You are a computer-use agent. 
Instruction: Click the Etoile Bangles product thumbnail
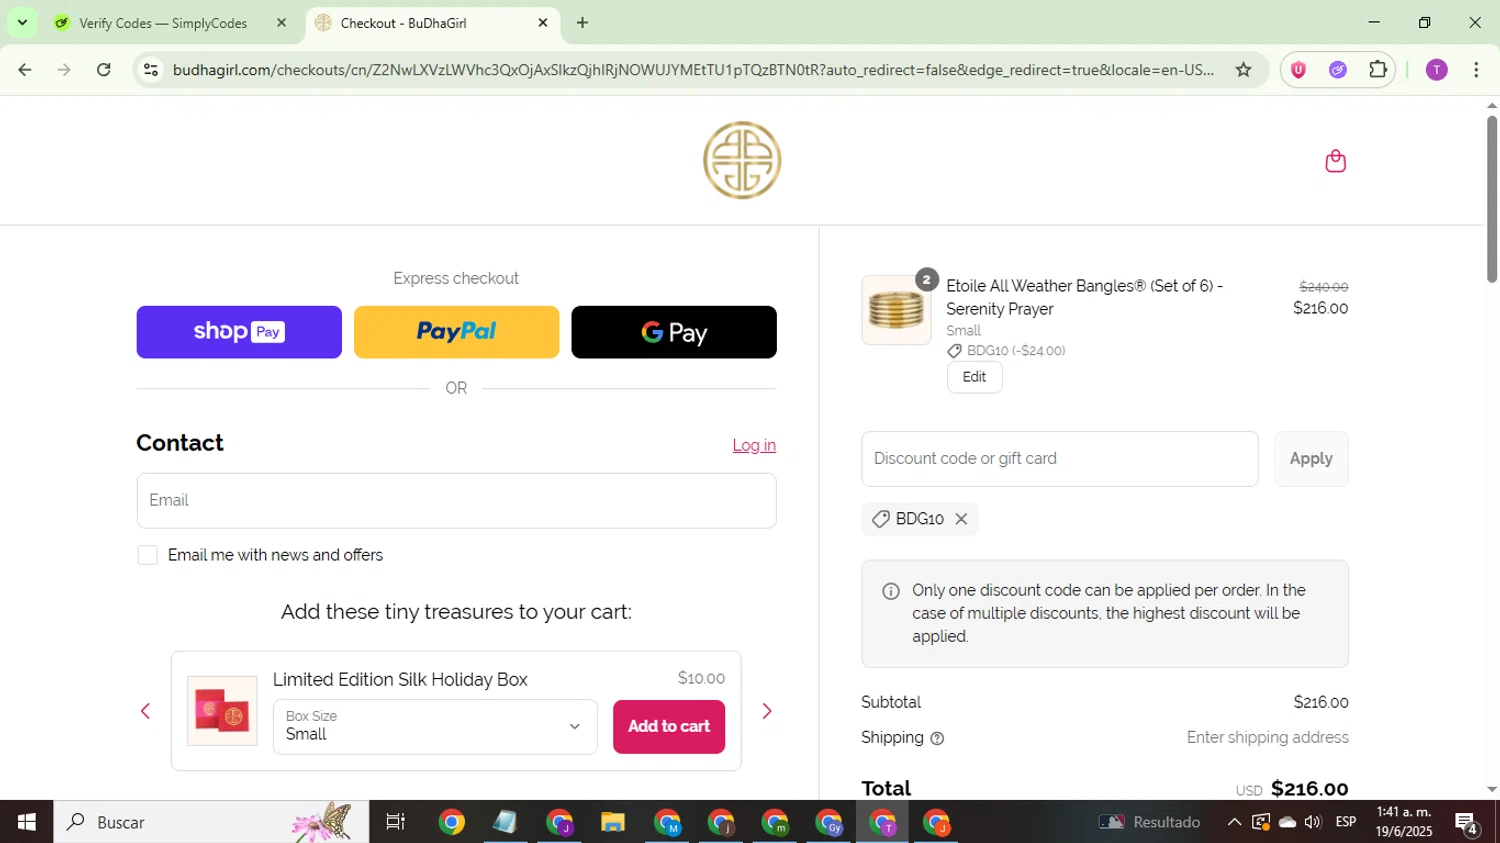point(896,310)
